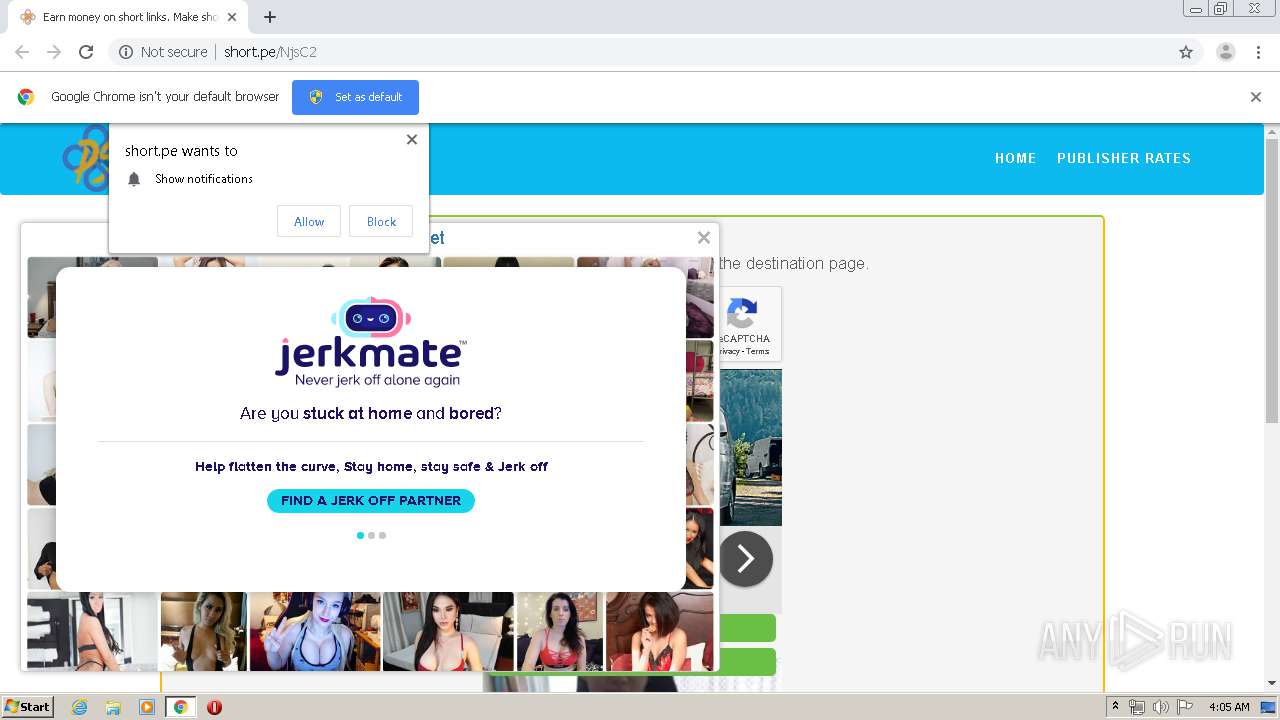Viewport: 1280px width, 720px height.
Task: Block notifications from short.pe
Action: click(x=381, y=222)
